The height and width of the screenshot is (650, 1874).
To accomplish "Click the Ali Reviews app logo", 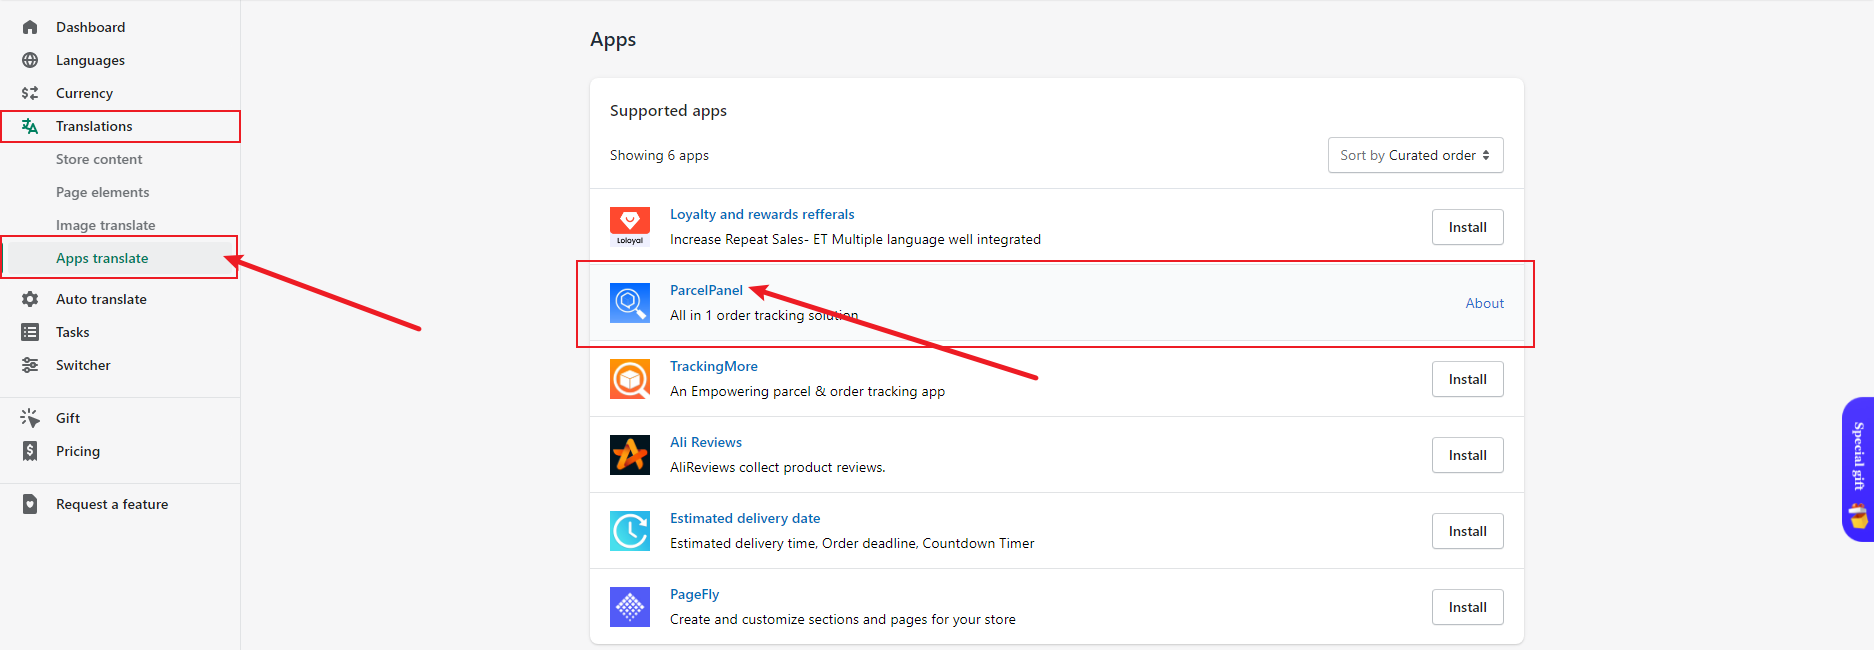I will pos(630,455).
